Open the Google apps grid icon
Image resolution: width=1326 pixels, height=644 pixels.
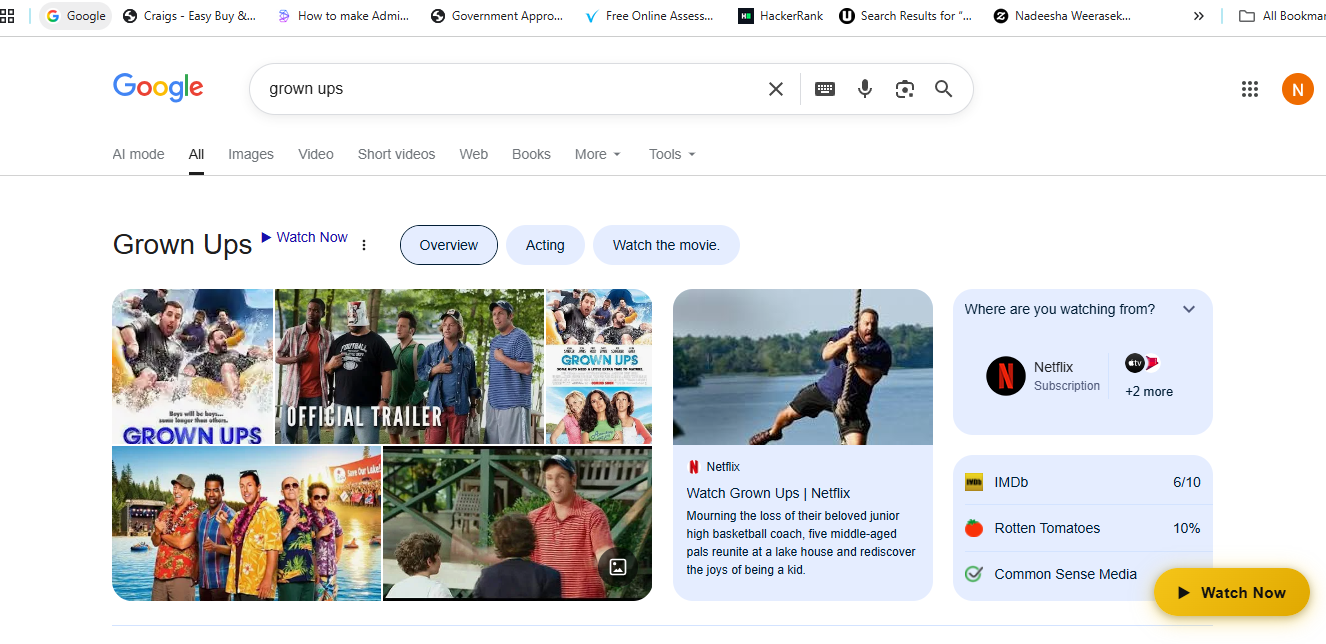[x=1250, y=89]
